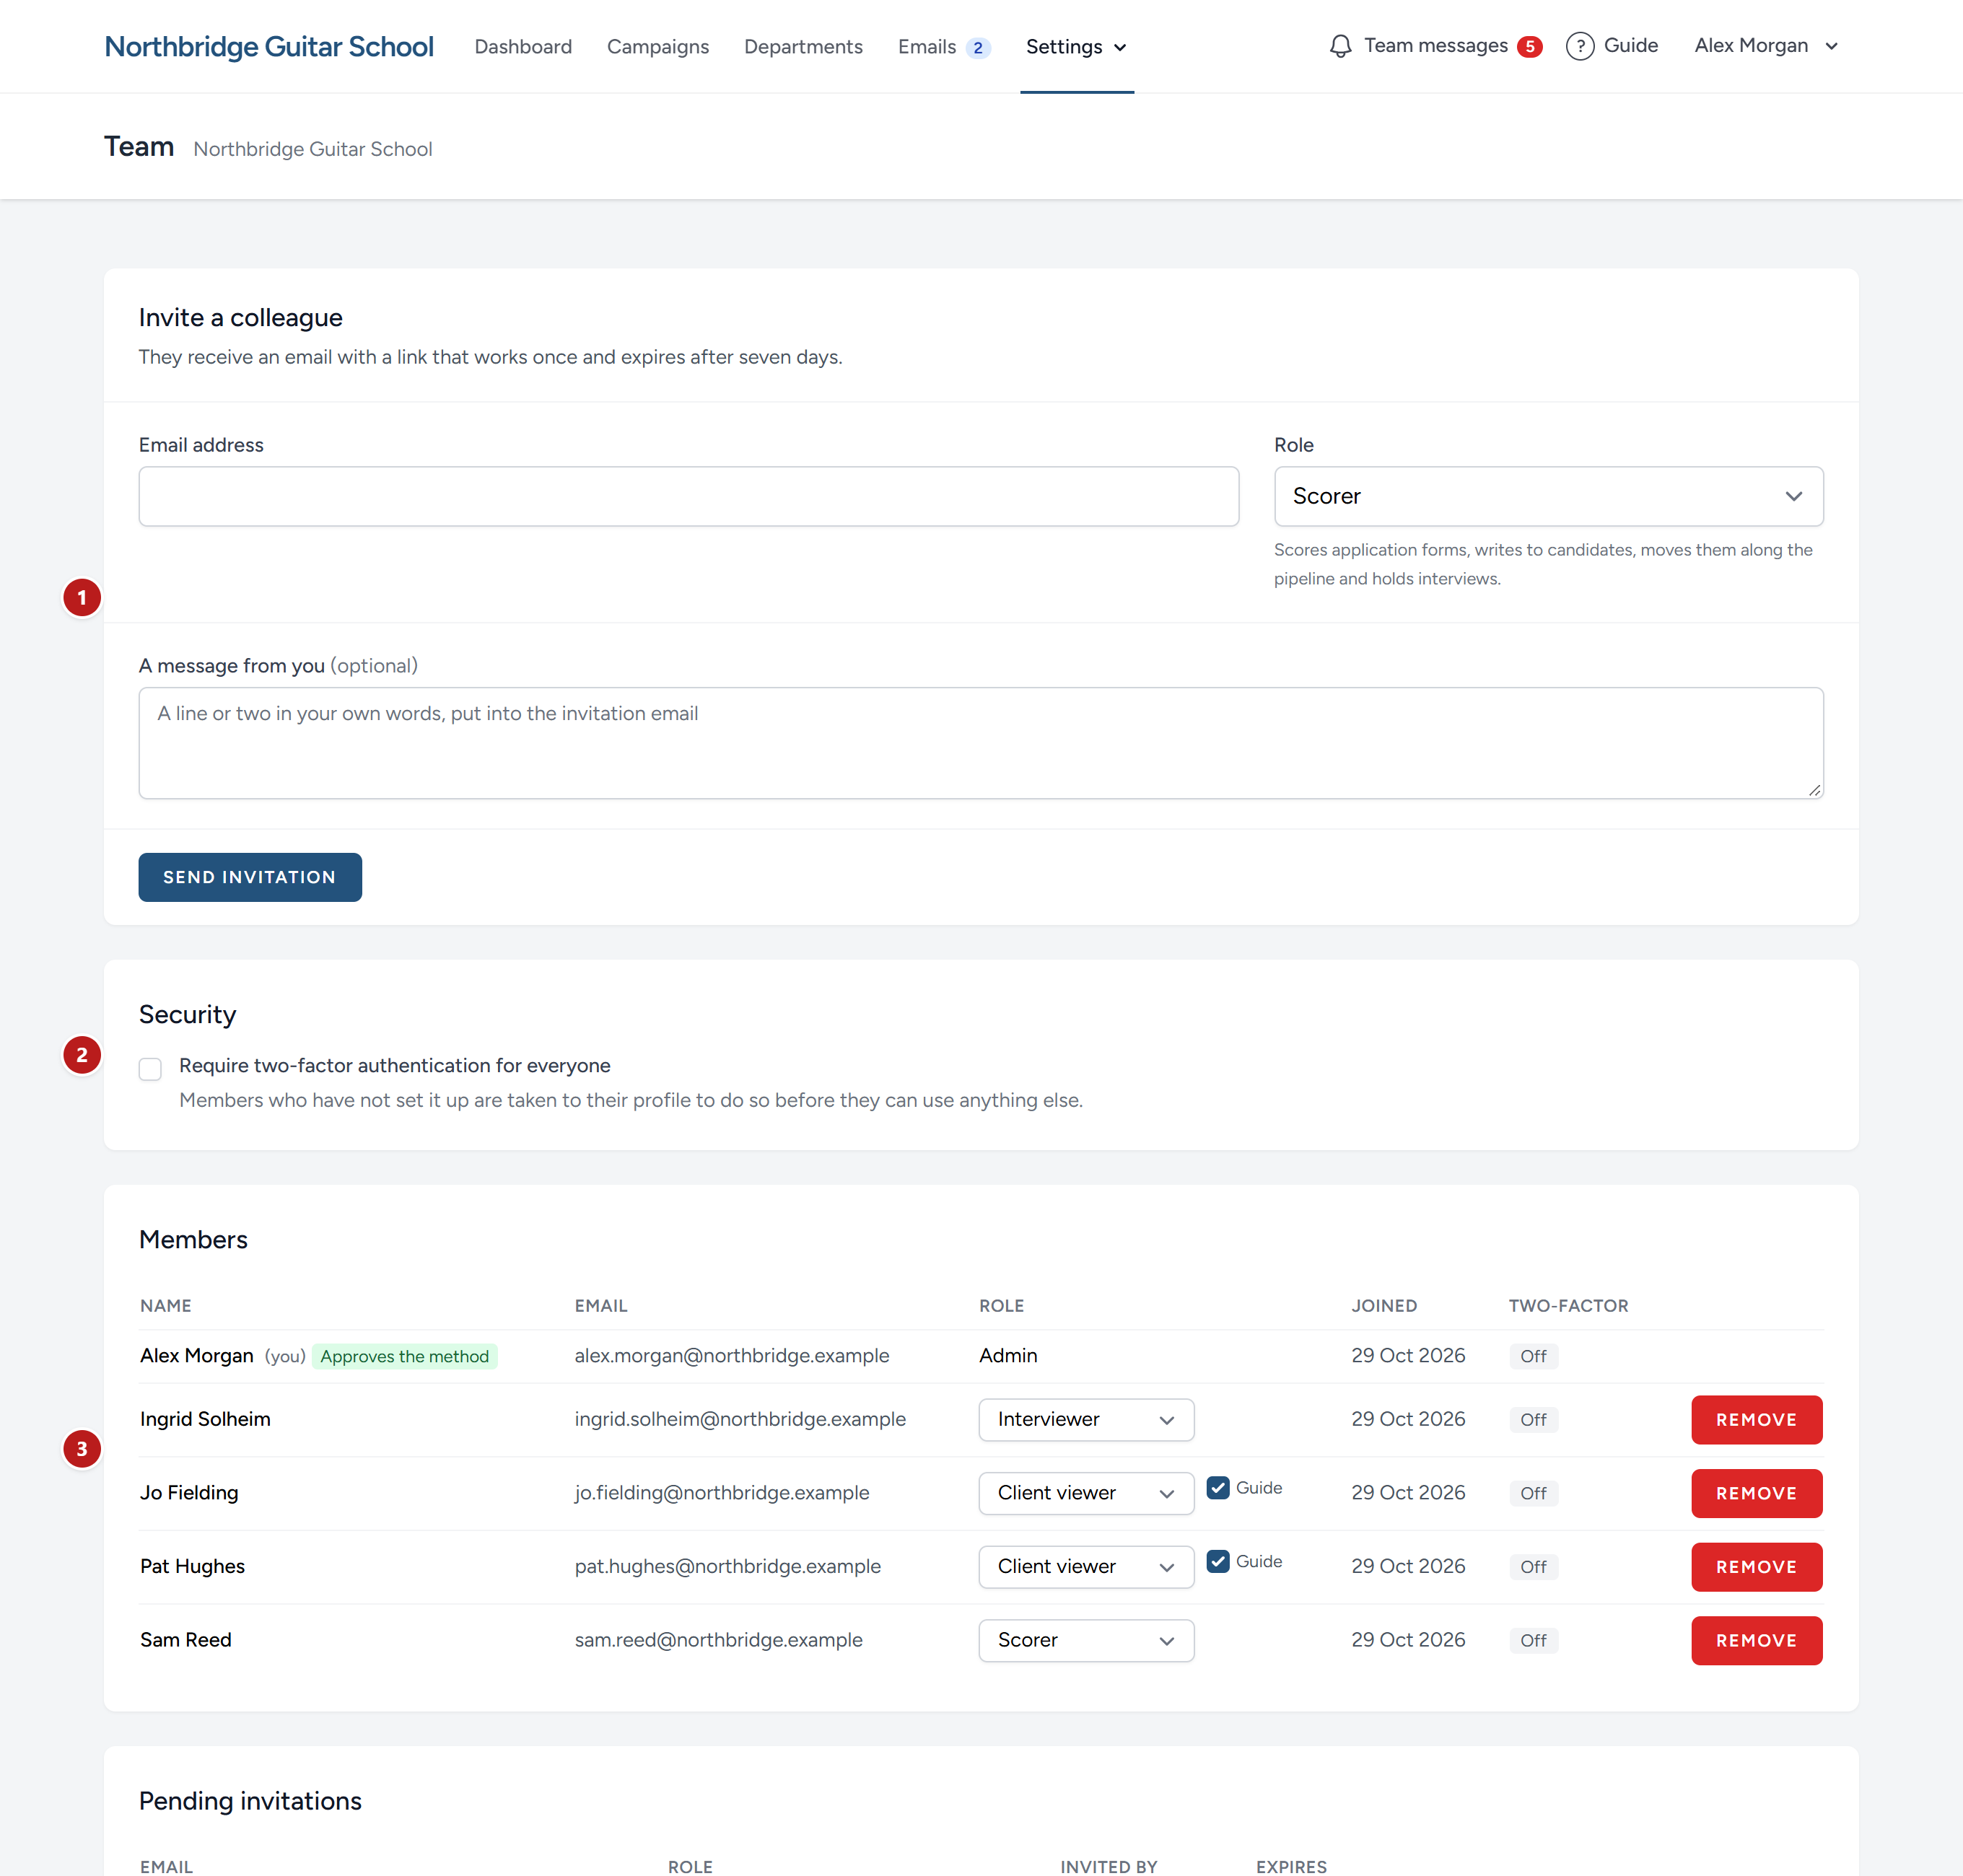This screenshot has width=1963, height=1876.
Task: Open the Guide question-mark icon
Action: pos(1579,46)
